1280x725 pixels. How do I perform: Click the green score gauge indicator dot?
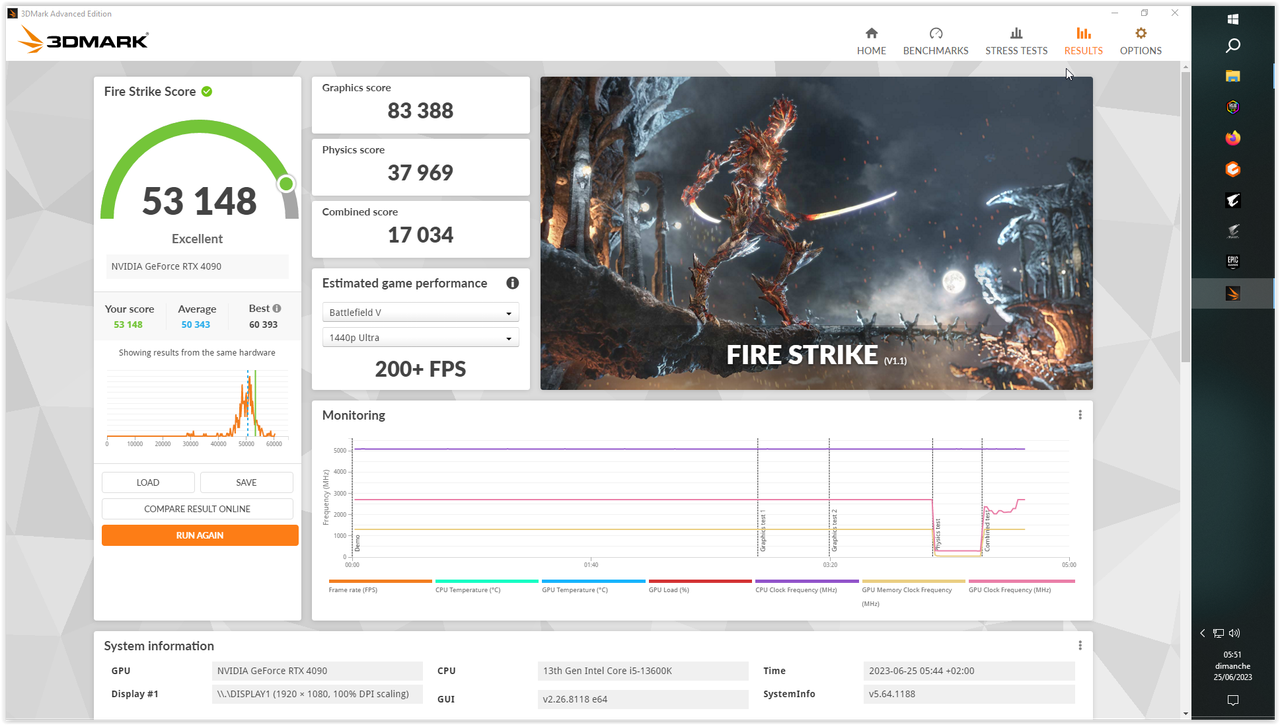coord(286,183)
